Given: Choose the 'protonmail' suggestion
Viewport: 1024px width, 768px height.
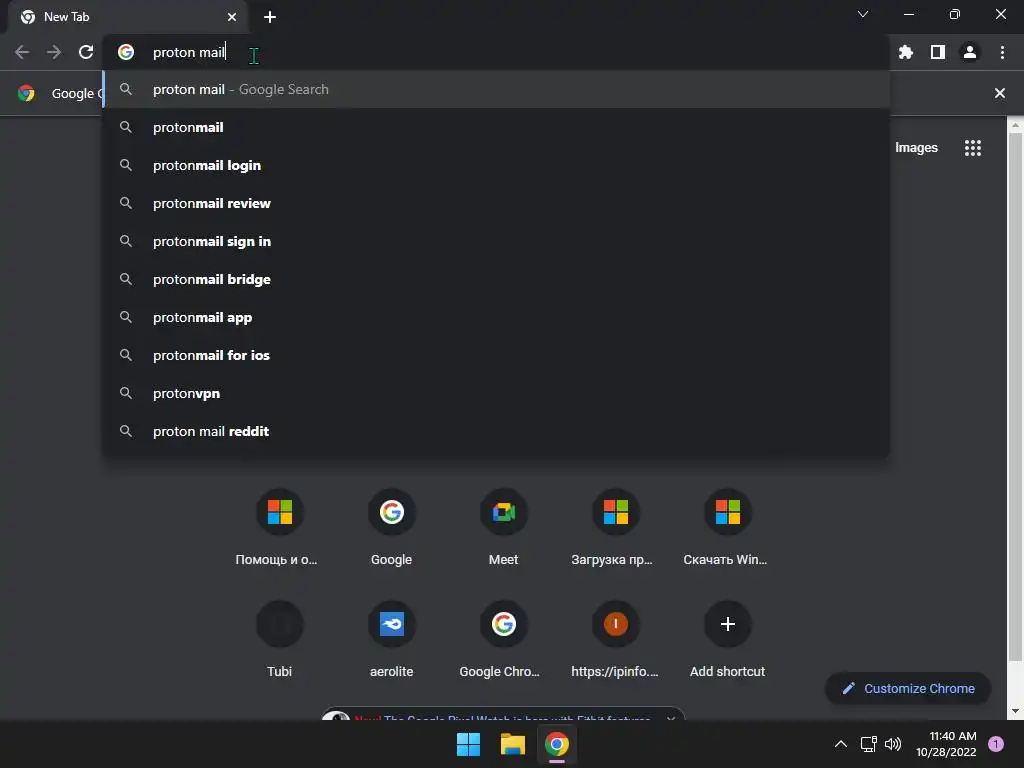Looking at the screenshot, I should [x=496, y=127].
